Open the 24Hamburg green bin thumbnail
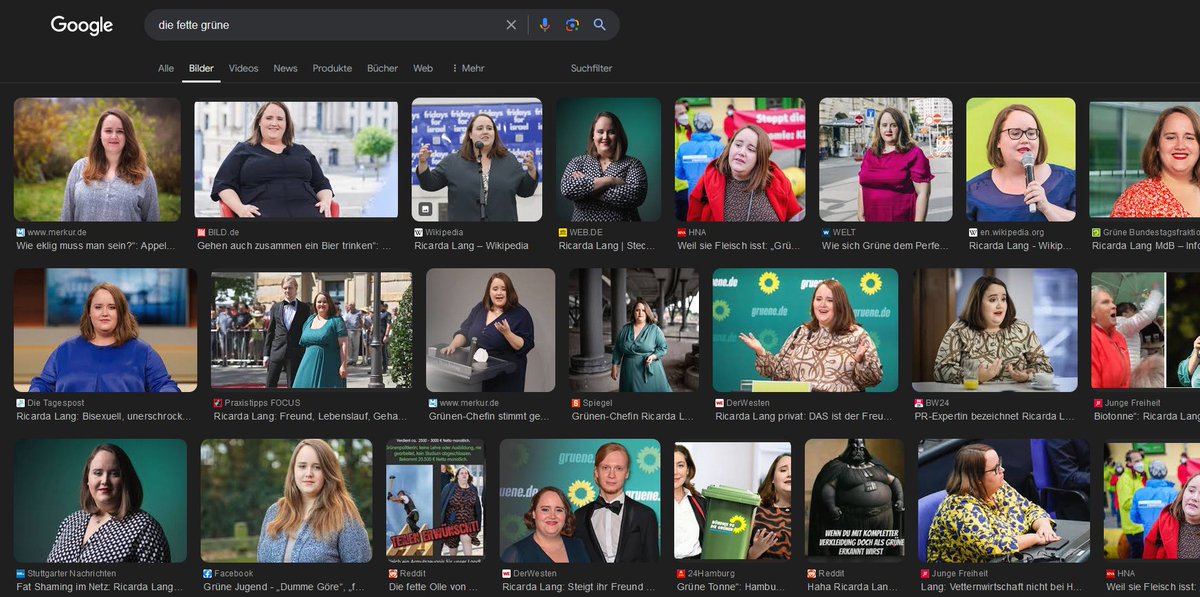This screenshot has height=597, width=1200. pos(733,501)
